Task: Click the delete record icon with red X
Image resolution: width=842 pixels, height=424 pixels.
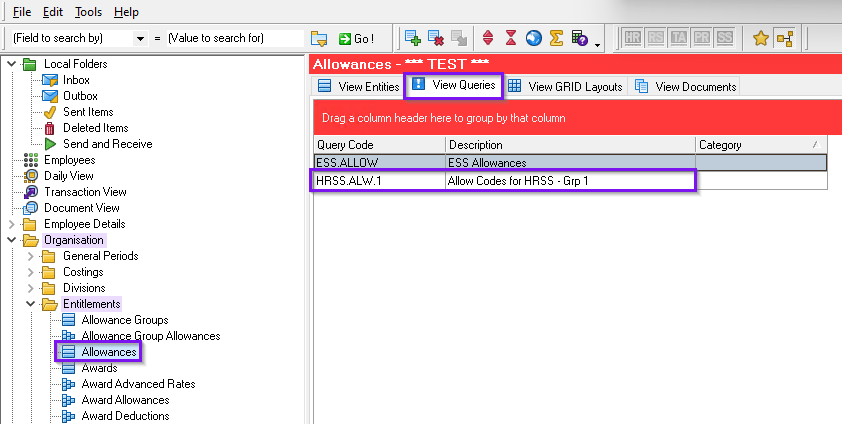Action: [436, 38]
